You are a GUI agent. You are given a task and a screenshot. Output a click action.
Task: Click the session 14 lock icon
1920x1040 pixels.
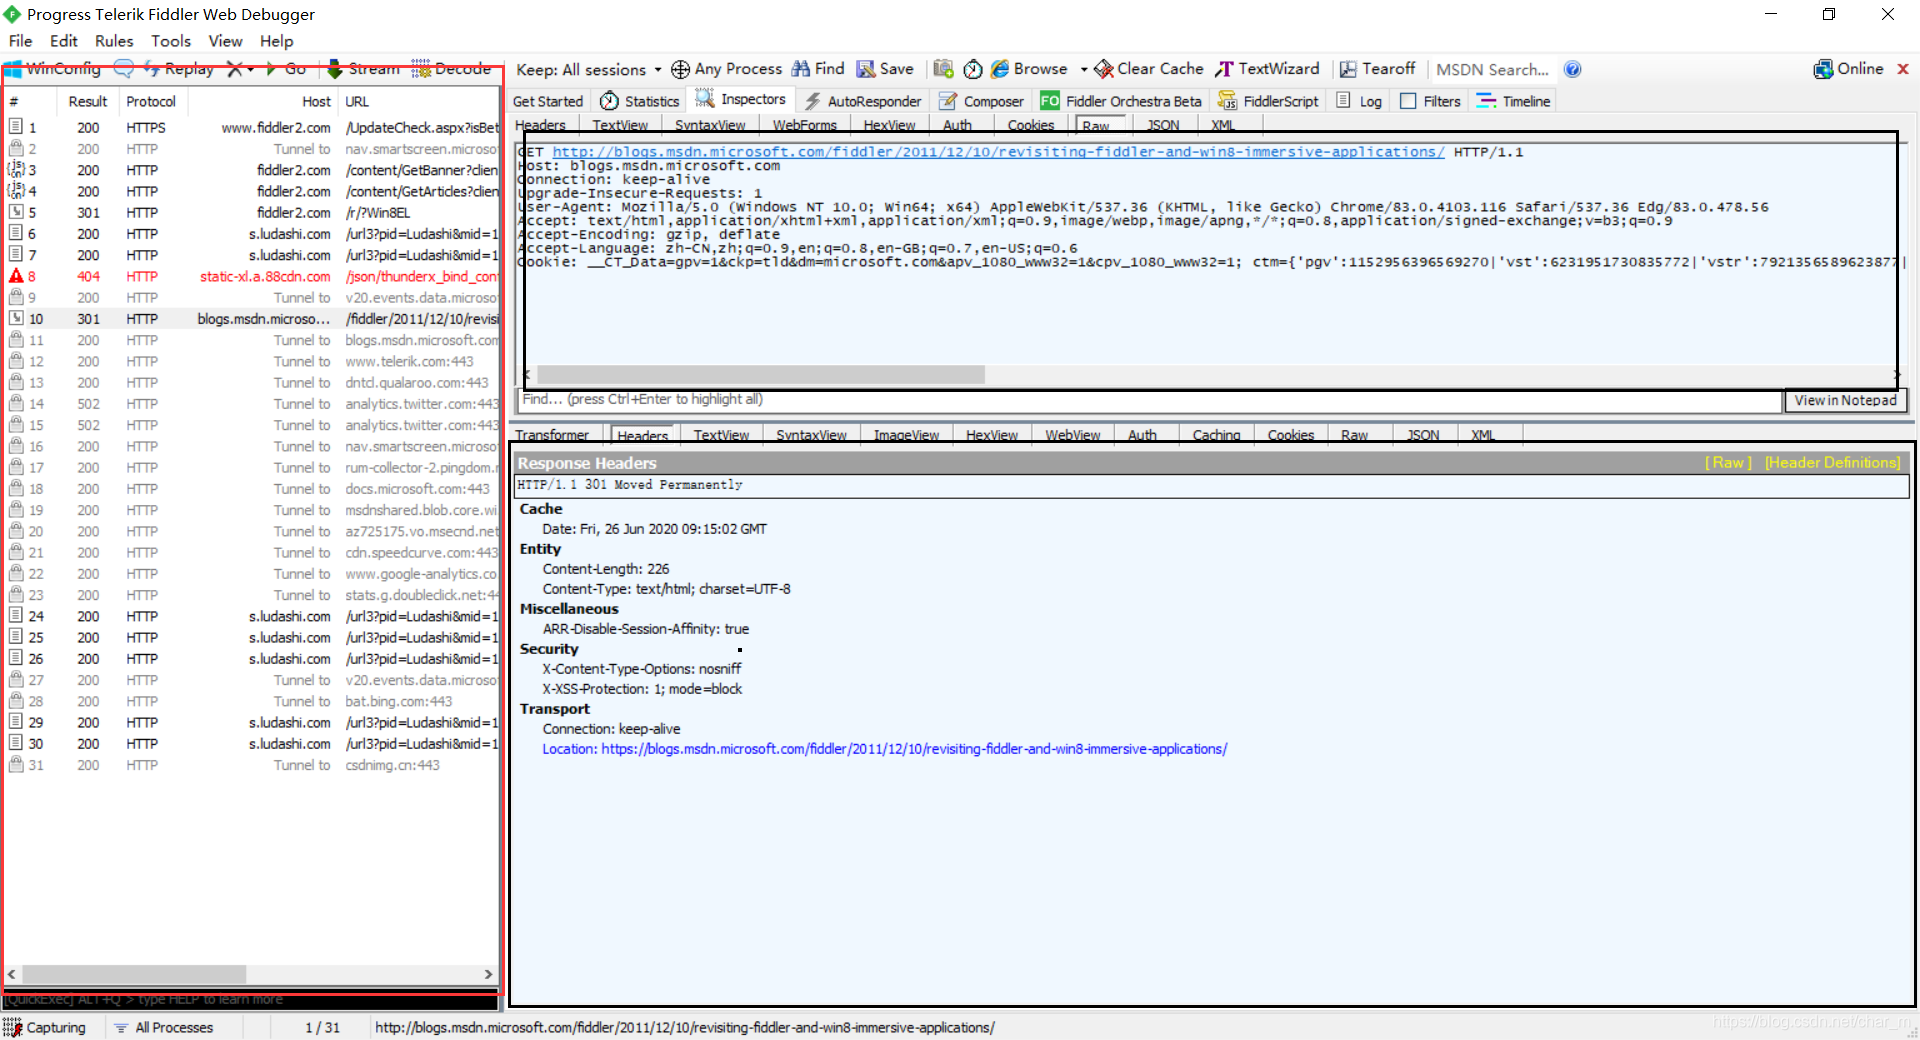16,404
